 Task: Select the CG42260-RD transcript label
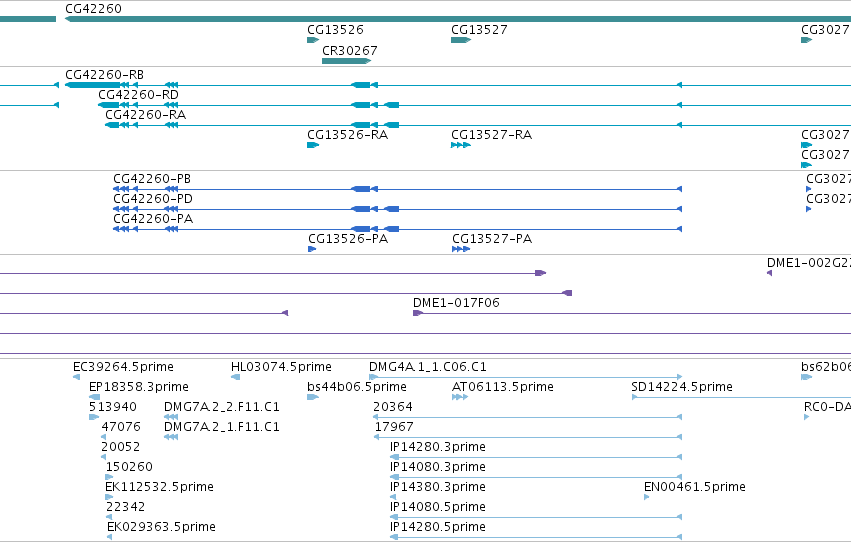tap(138, 95)
